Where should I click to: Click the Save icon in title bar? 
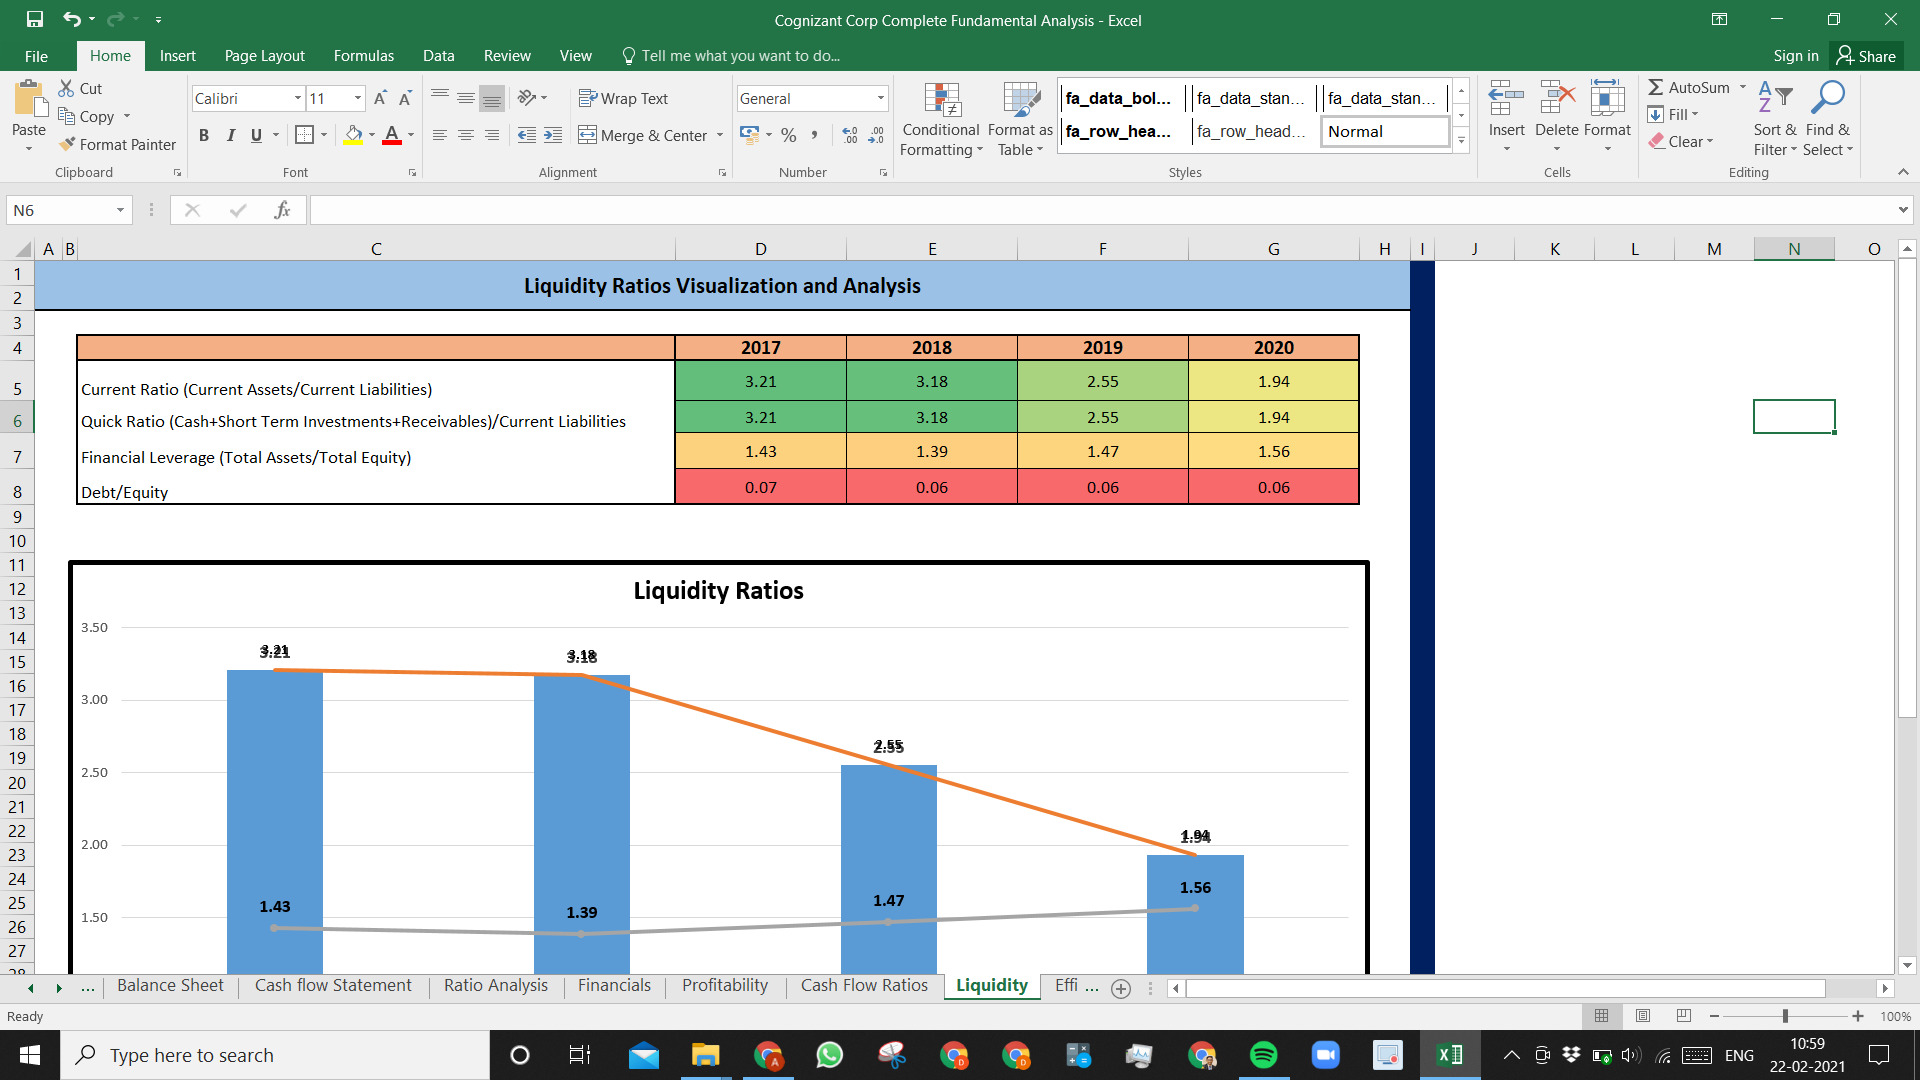35,19
